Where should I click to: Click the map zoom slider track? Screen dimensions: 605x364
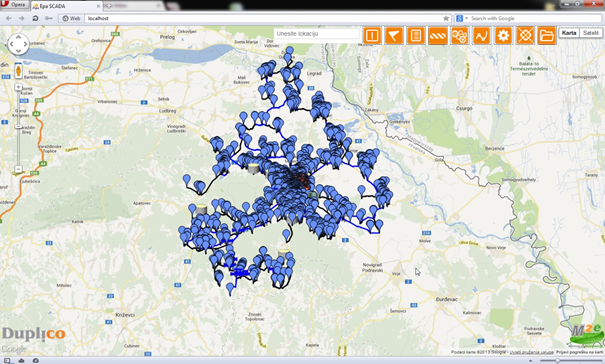click(18, 128)
